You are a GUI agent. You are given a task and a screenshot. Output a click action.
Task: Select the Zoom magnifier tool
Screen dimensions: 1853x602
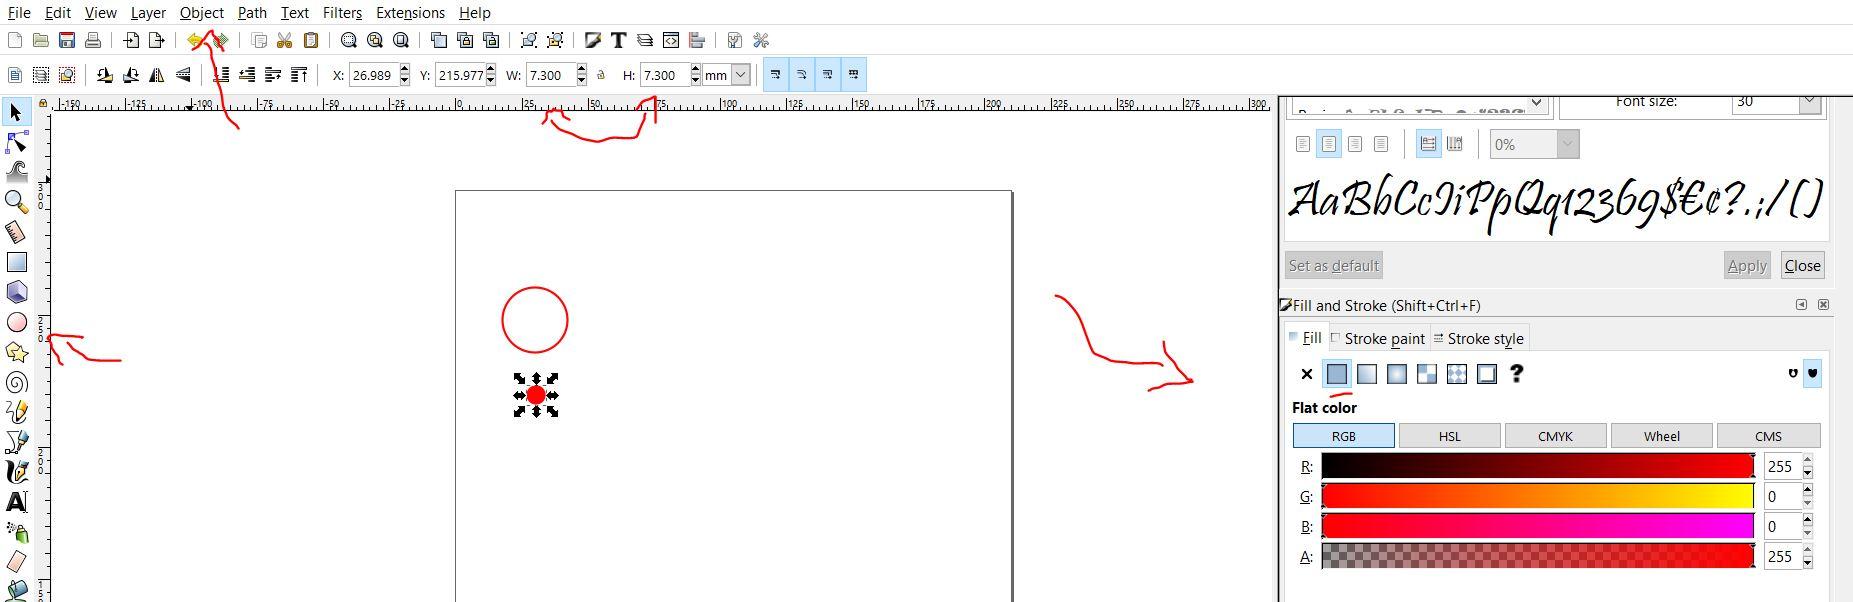(16, 202)
